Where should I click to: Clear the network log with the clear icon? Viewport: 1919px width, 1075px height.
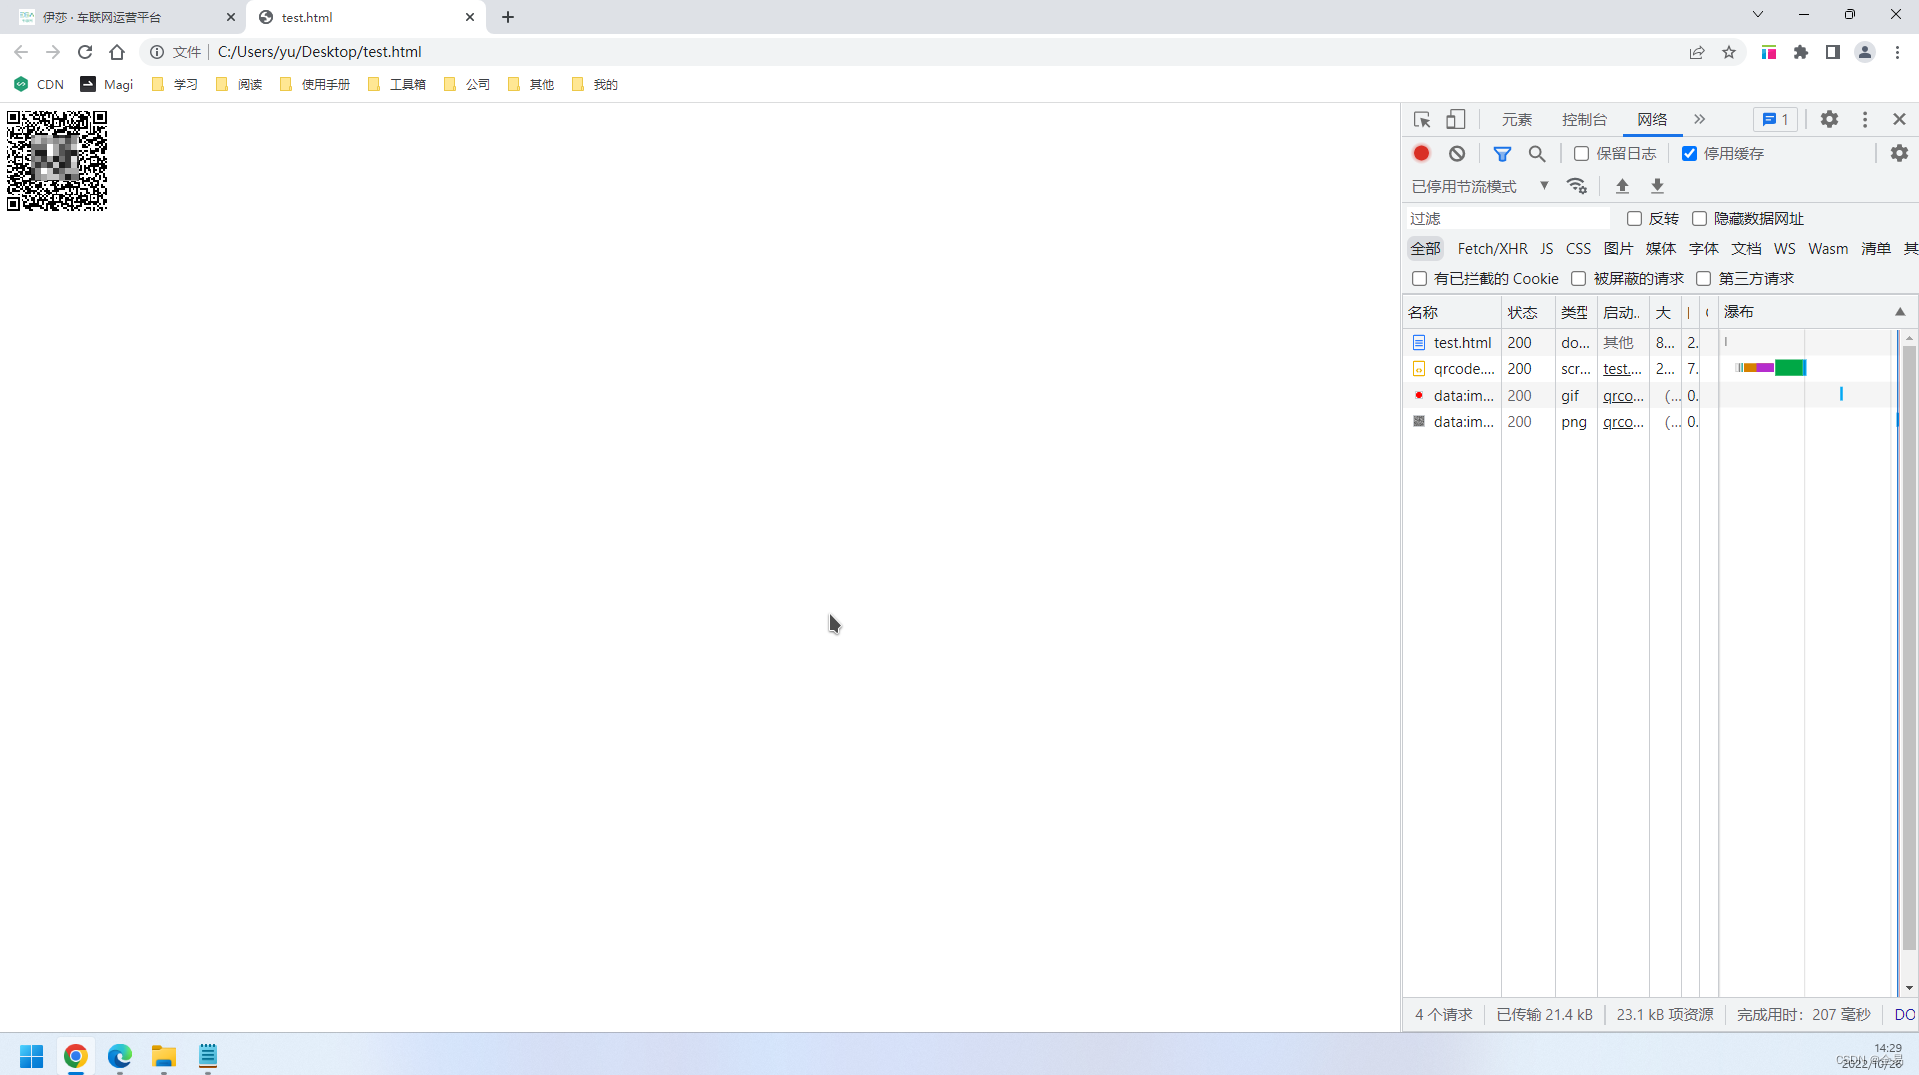click(1457, 153)
